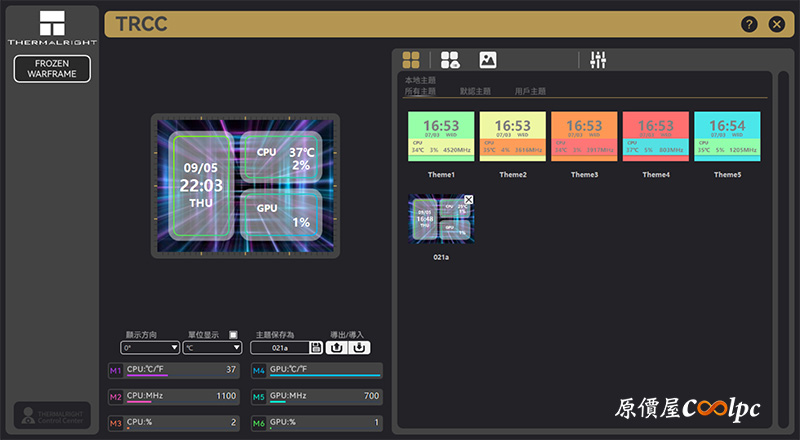
Task: Click the Theme1 label text
Action: [x=441, y=175]
